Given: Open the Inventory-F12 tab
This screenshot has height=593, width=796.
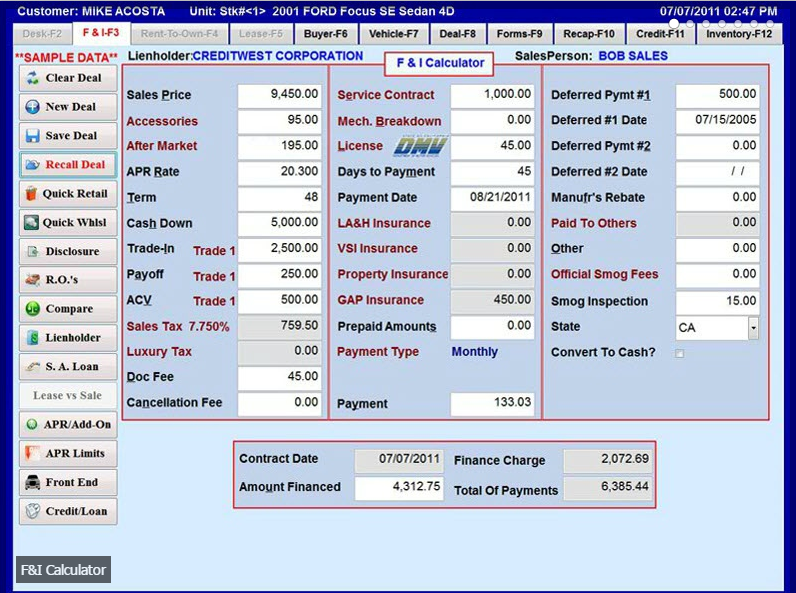Looking at the screenshot, I should (x=739, y=34).
